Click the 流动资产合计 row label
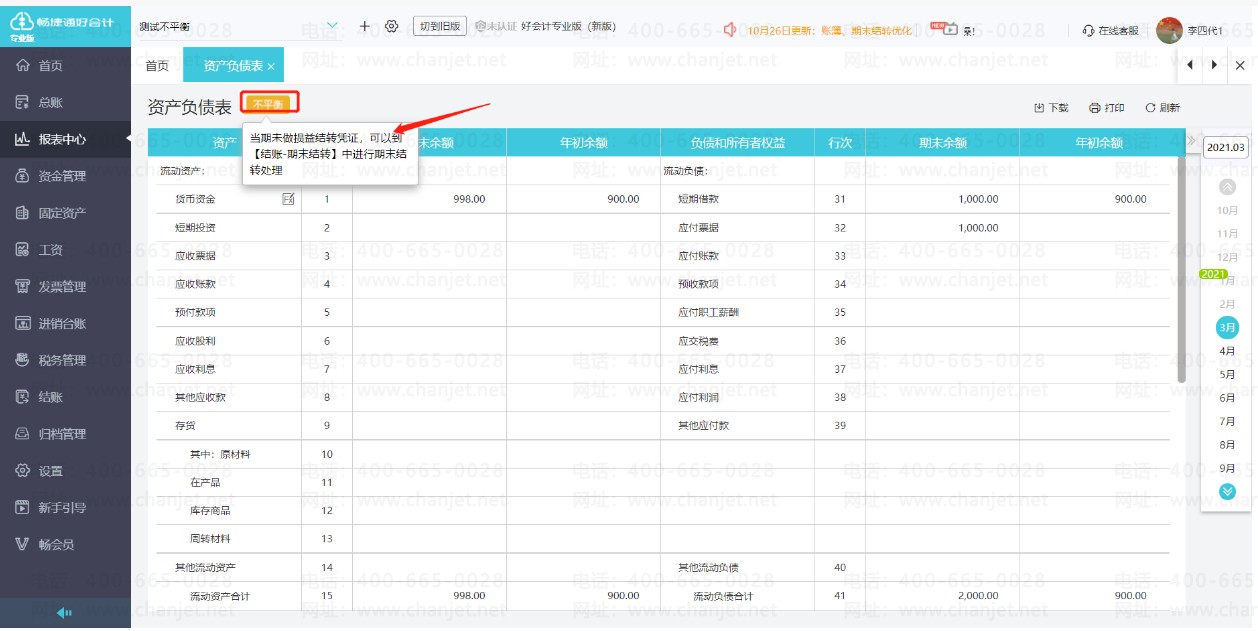 221,596
